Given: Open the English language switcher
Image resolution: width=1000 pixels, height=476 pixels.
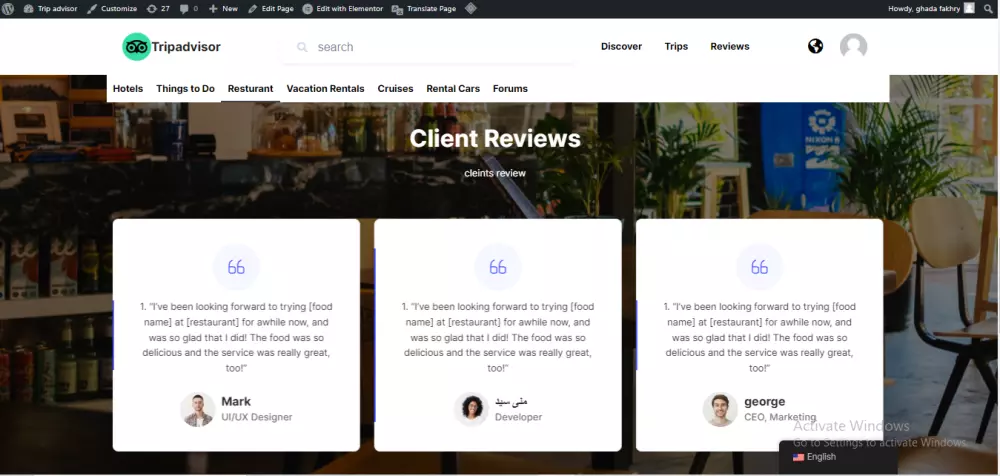Looking at the screenshot, I should point(837,457).
